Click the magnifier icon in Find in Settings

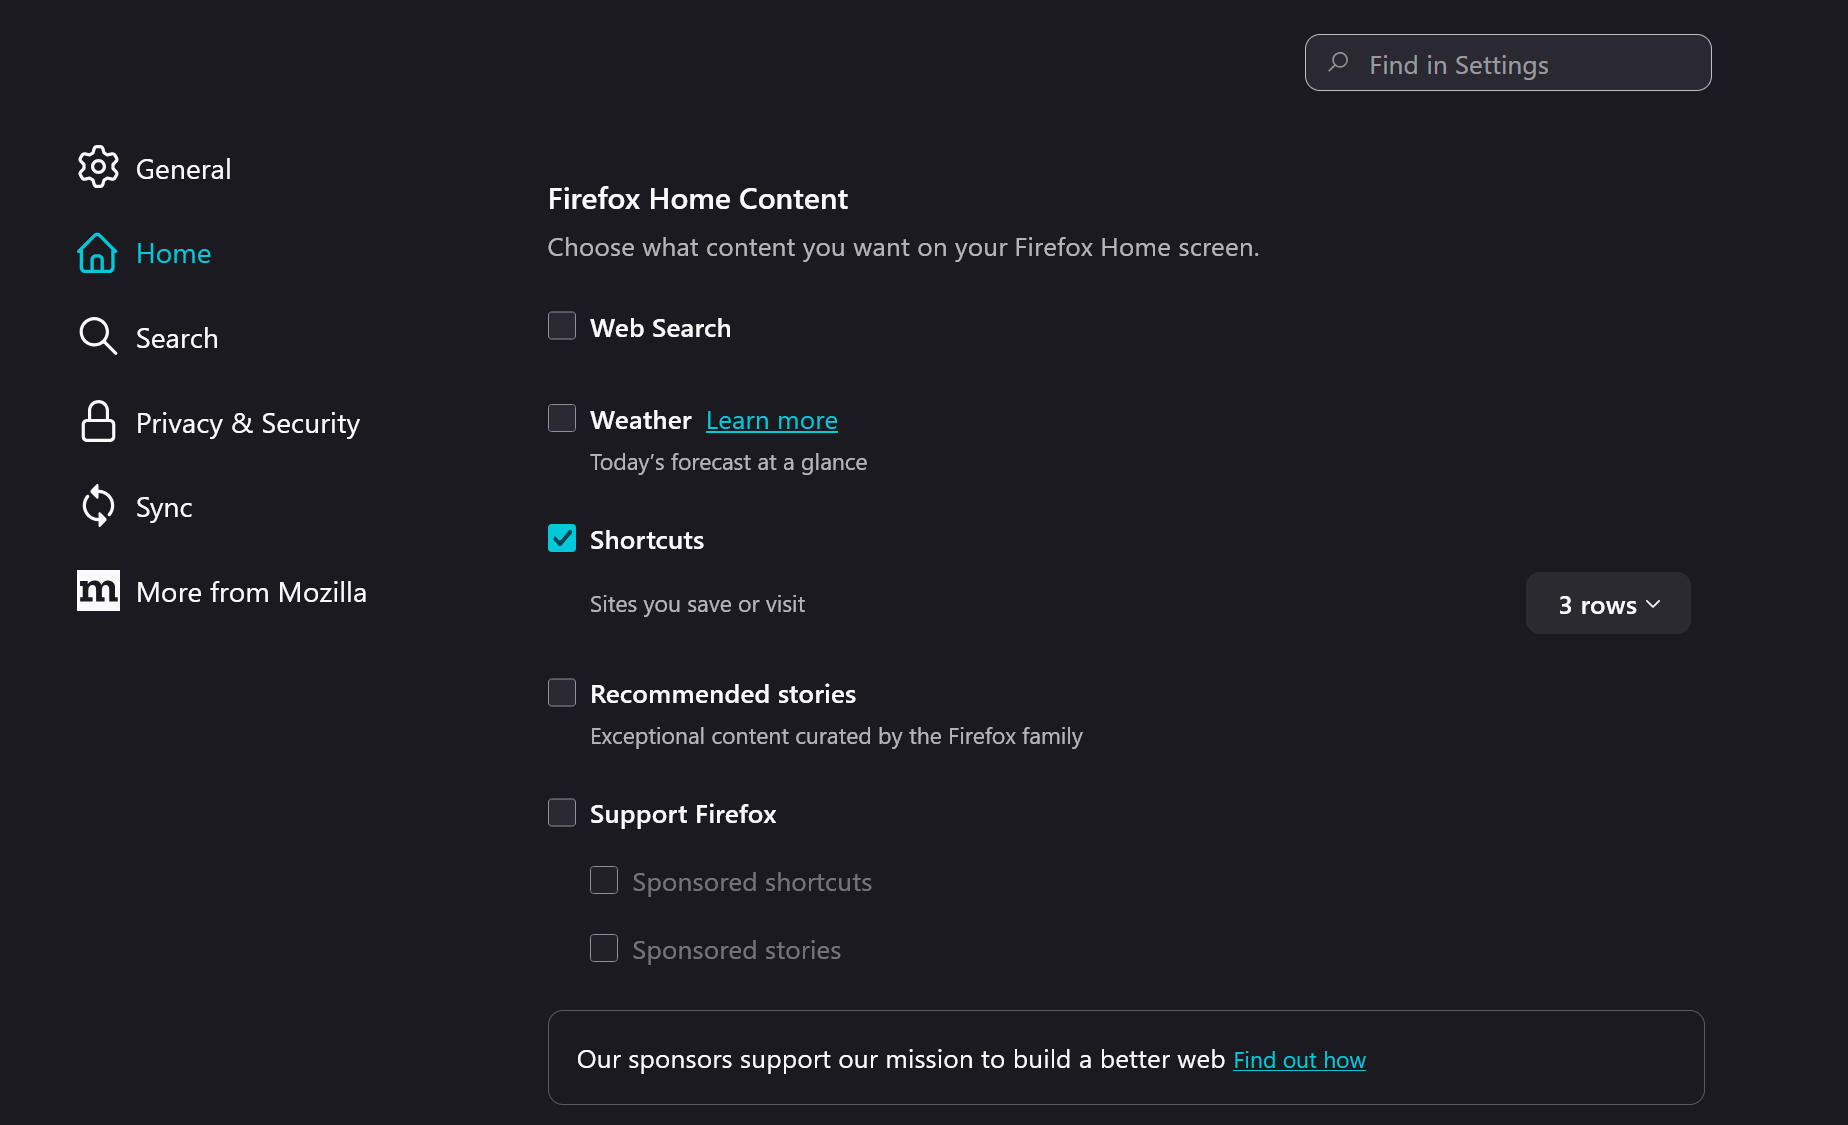point(1338,63)
